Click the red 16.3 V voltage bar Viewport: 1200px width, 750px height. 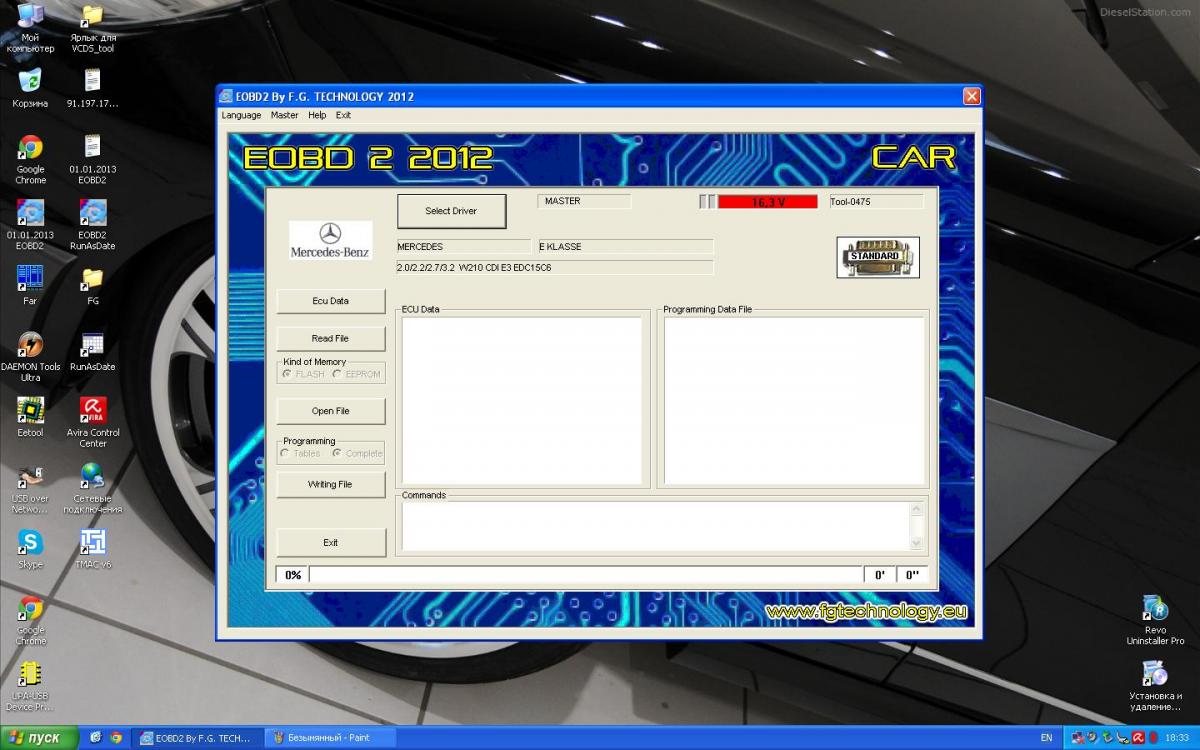point(767,202)
